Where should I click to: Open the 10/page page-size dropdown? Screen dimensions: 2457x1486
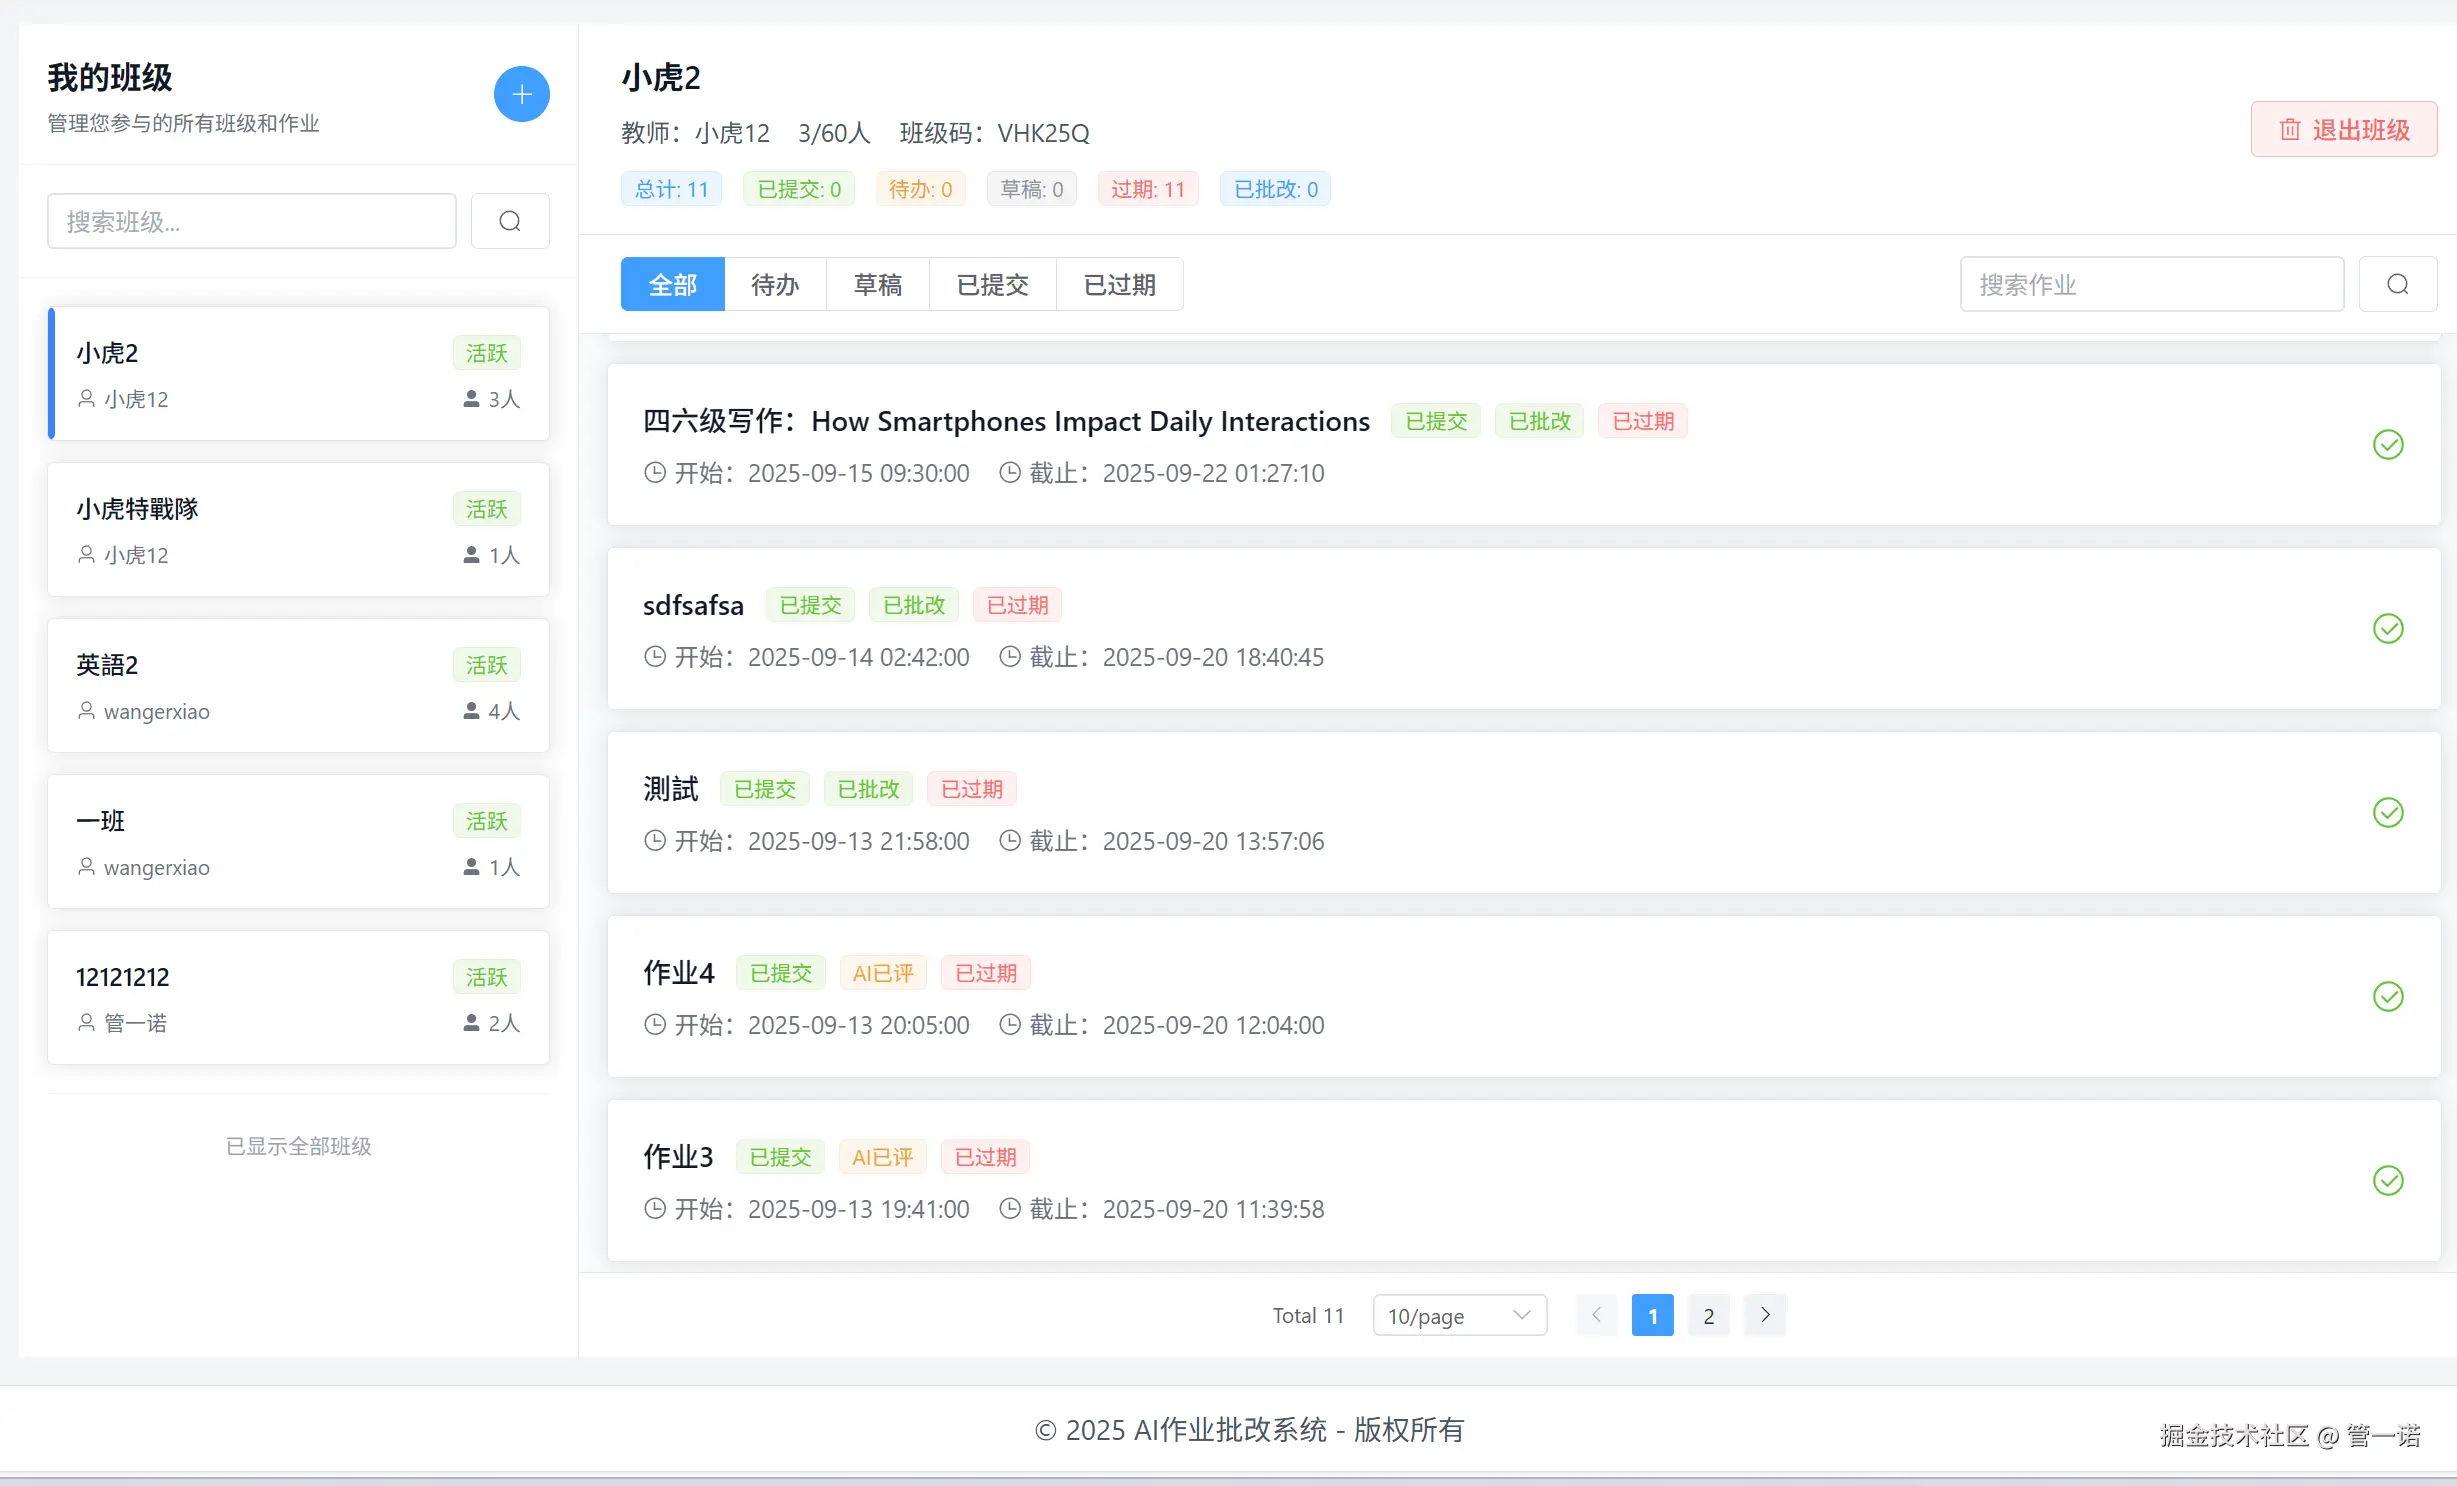[1459, 1315]
